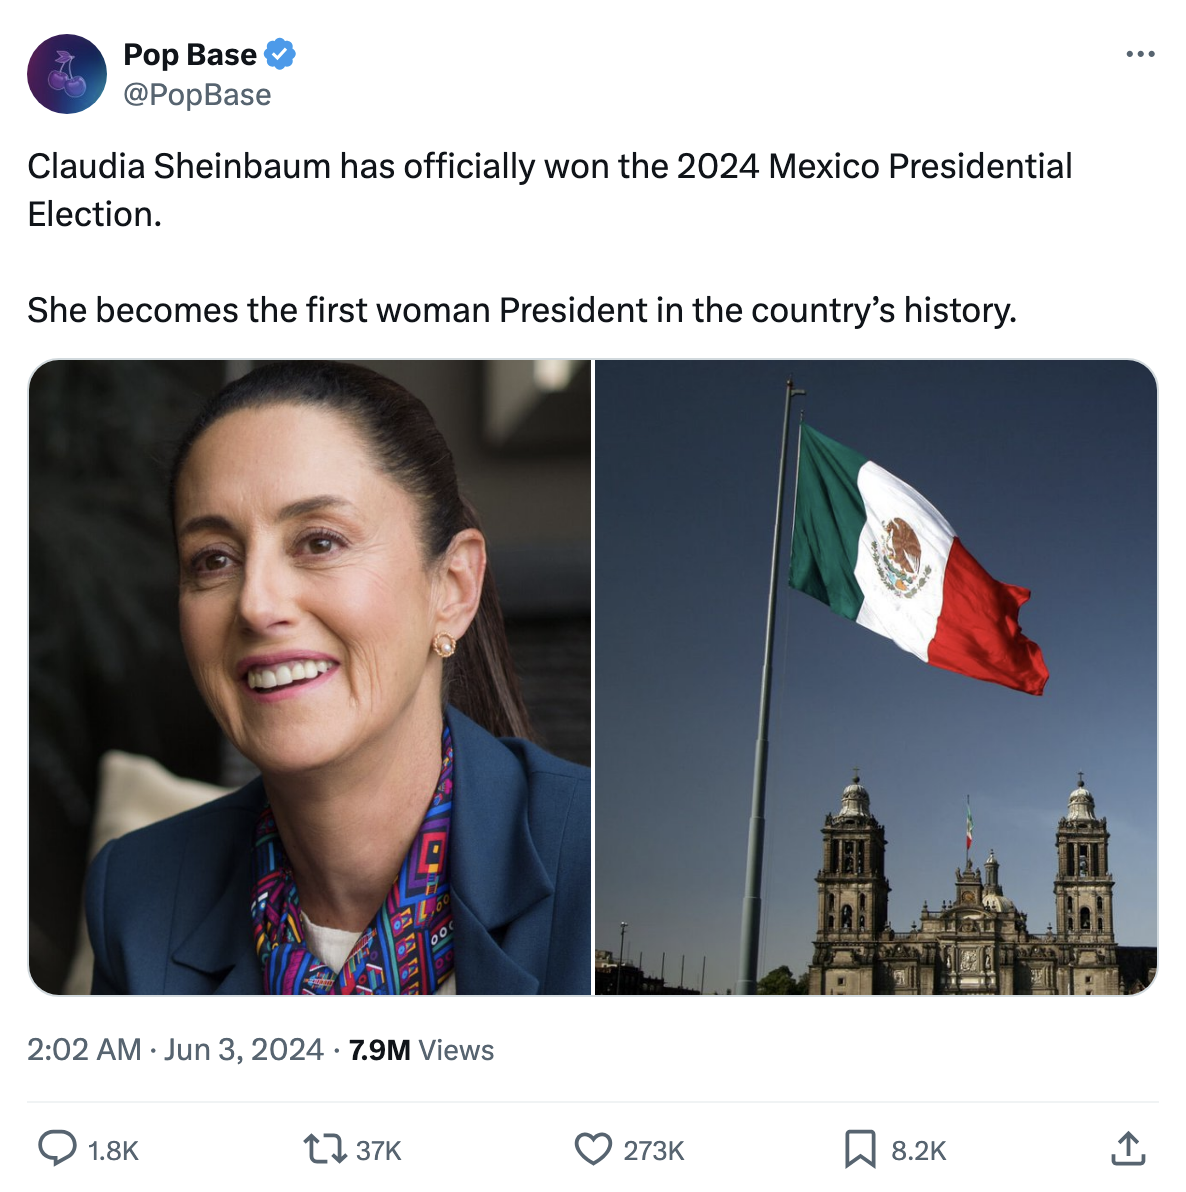Open the three-dot more options menu
The height and width of the screenshot is (1192, 1186).
tap(1140, 54)
